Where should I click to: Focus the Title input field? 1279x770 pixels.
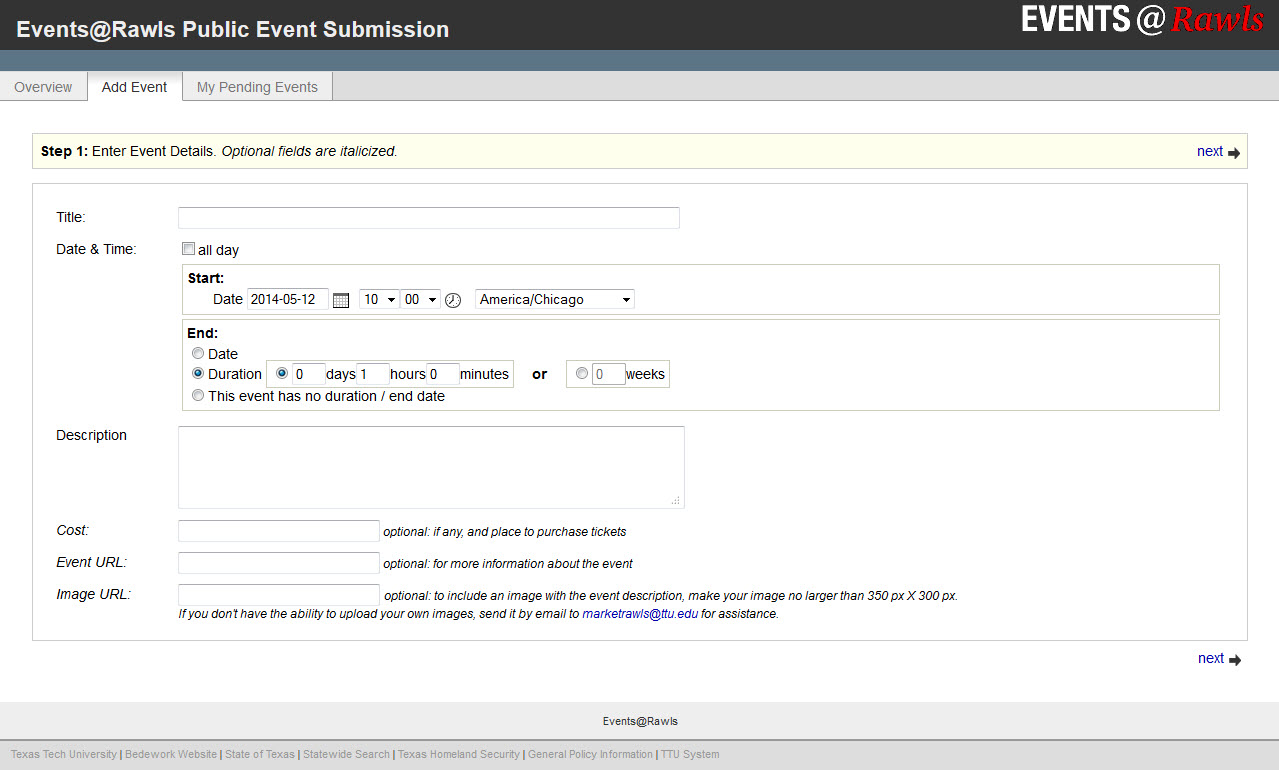point(429,218)
